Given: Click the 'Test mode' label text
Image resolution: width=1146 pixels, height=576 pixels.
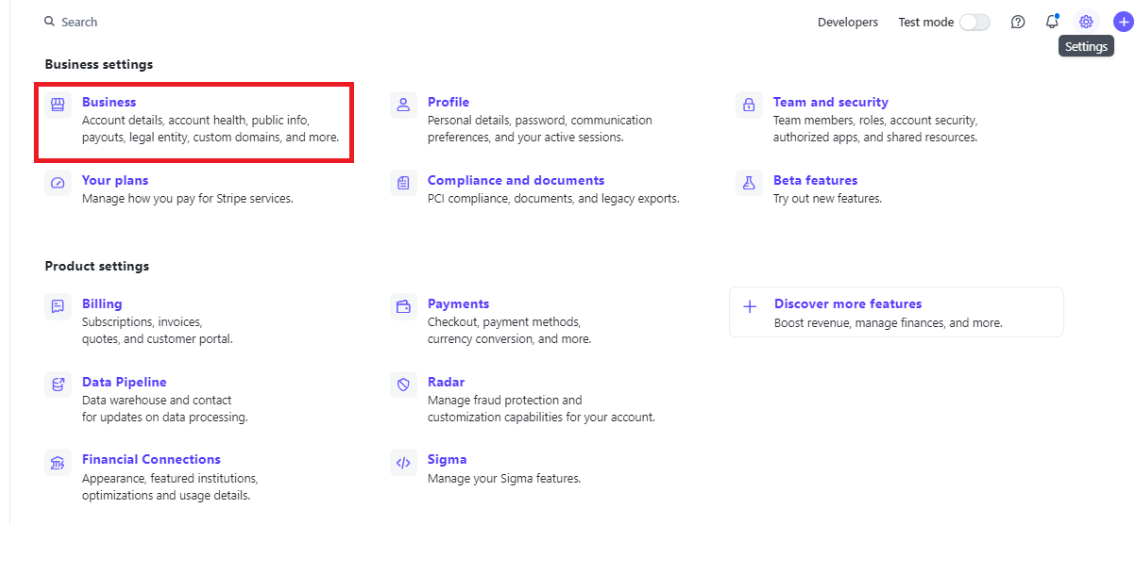Looking at the screenshot, I should (x=926, y=22).
